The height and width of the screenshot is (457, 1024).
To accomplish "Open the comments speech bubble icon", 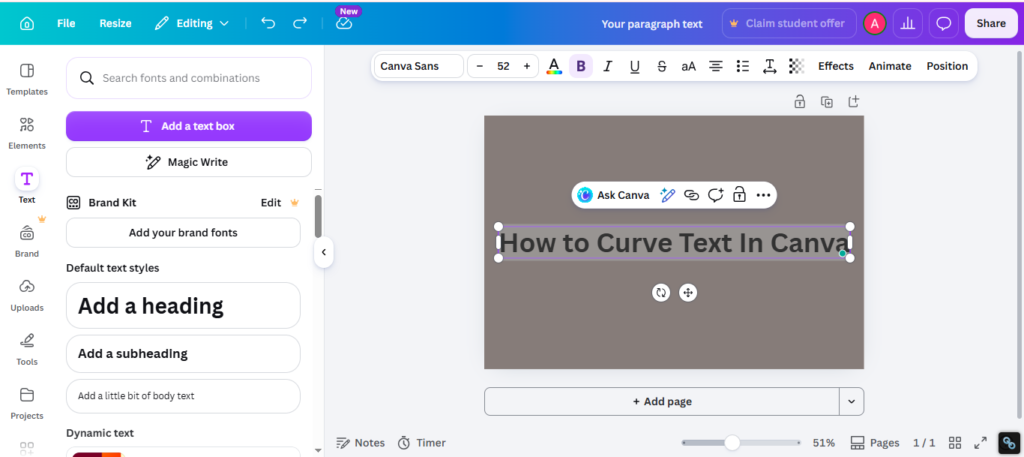I will (x=943, y=24).
